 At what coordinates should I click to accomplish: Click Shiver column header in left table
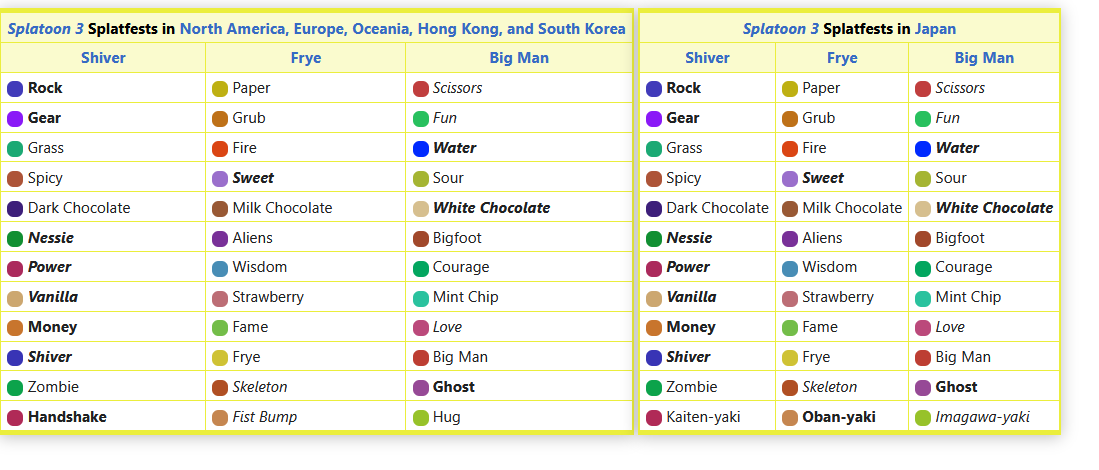103,58
